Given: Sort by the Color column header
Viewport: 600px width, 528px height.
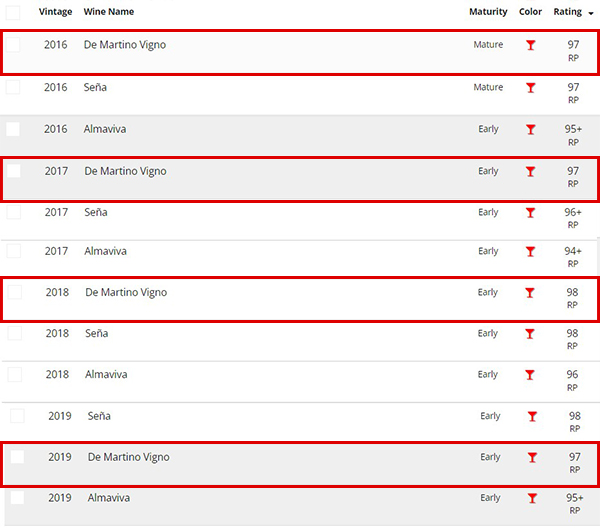Looking at the screenshot, I should coord(530,12).
